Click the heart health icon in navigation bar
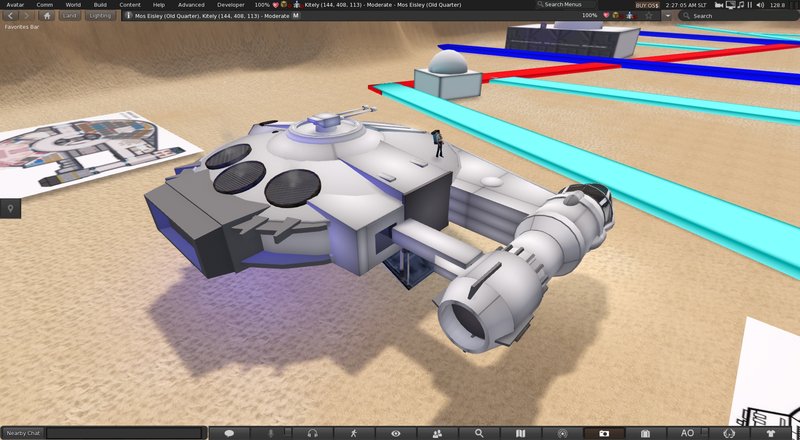 (x=606, y=15)
